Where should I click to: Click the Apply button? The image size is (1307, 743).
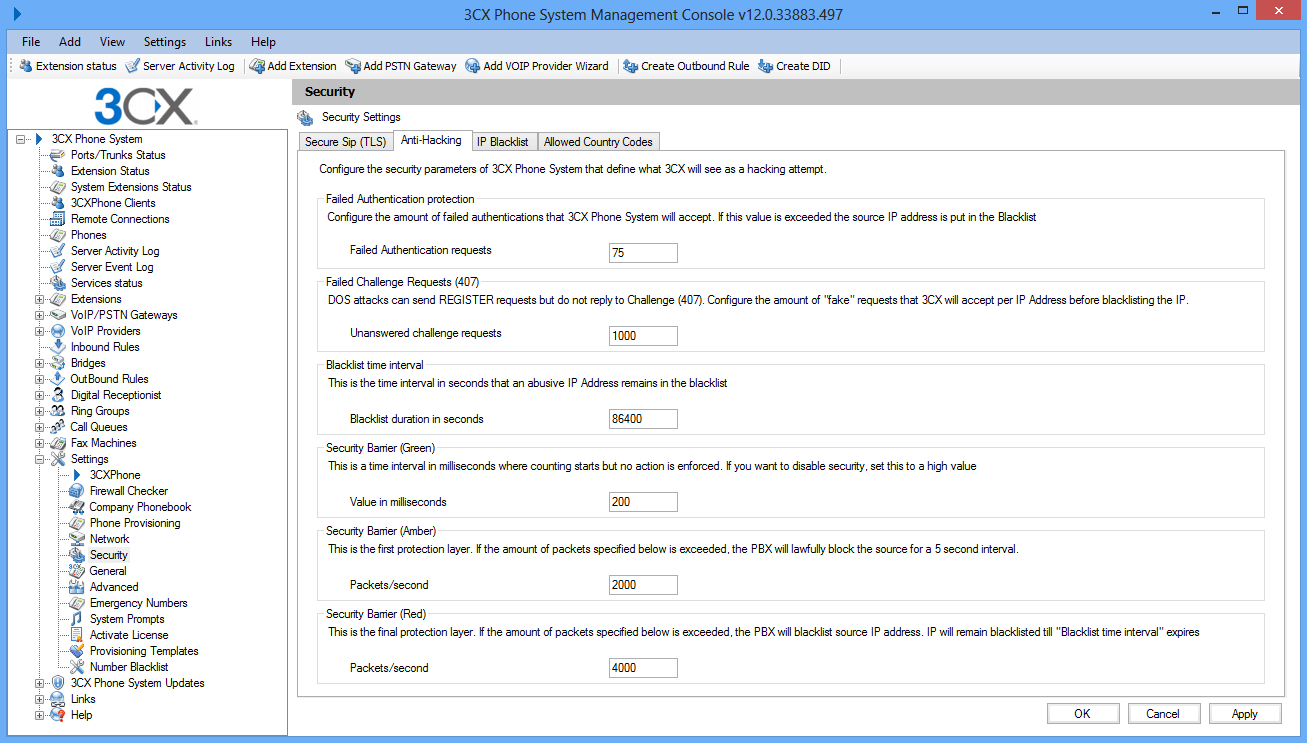pos(1245,714)
